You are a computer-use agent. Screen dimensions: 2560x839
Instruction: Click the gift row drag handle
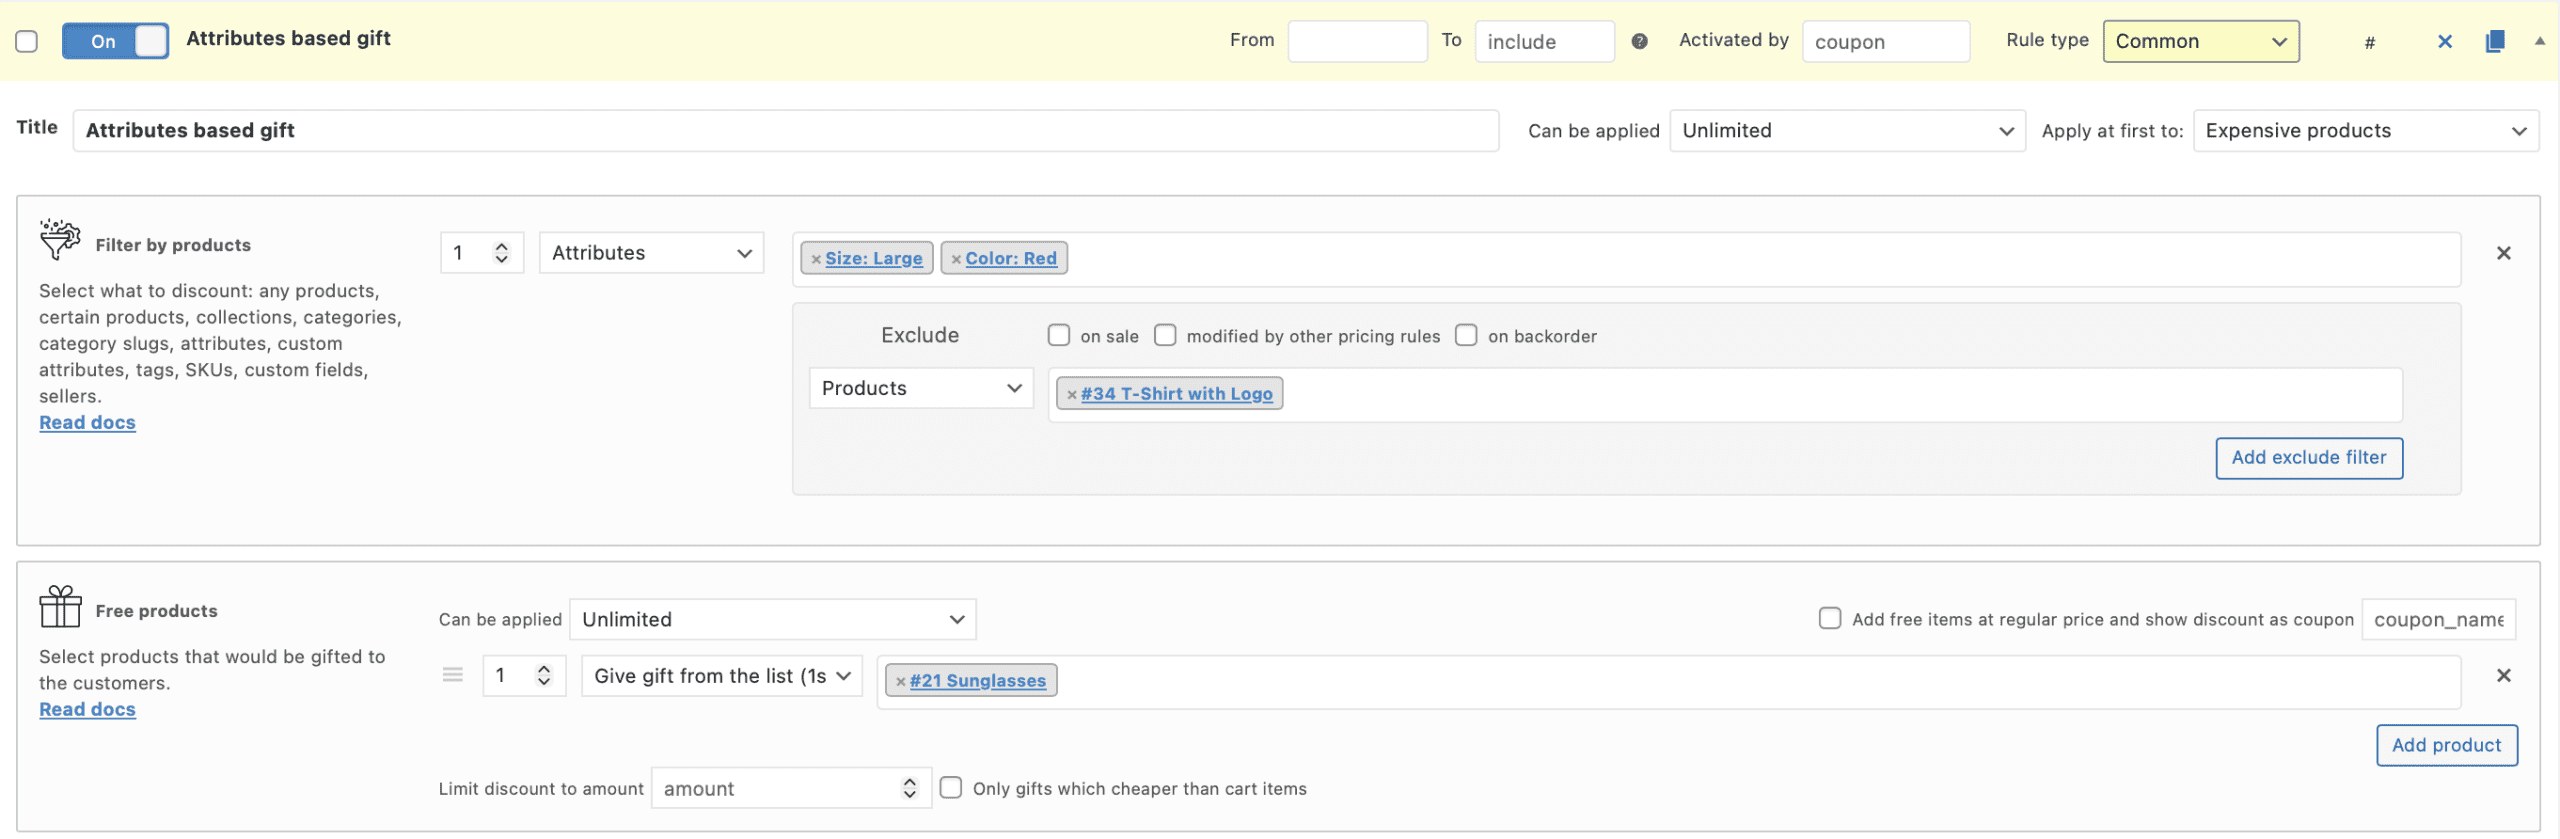(x=453, y=676)
